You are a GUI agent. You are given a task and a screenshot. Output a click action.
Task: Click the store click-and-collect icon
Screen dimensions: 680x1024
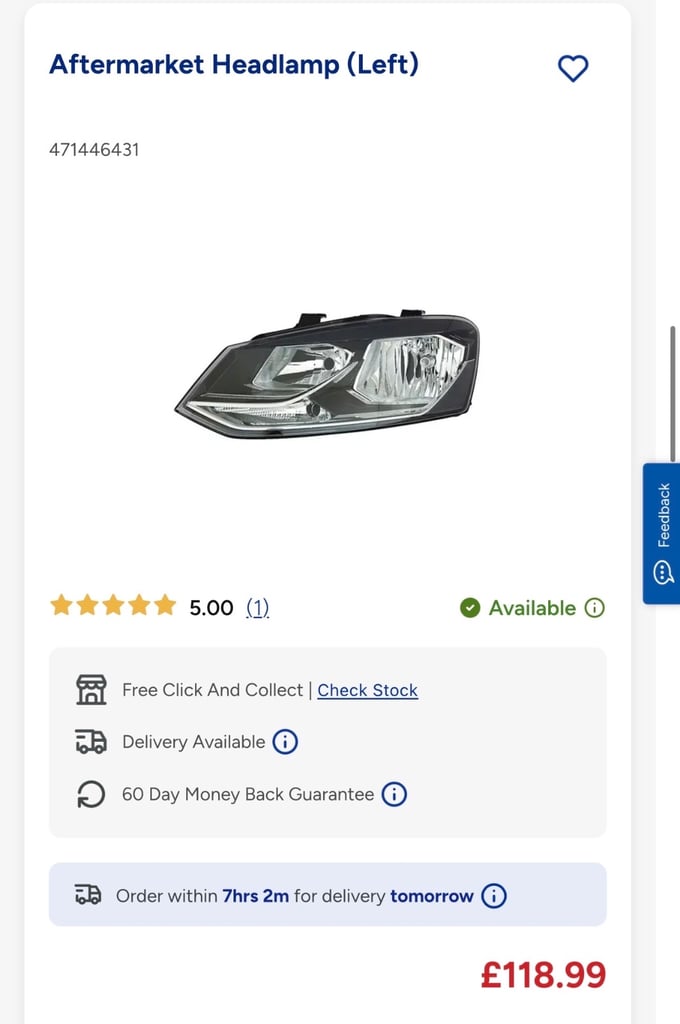click(x=91, y=690)
